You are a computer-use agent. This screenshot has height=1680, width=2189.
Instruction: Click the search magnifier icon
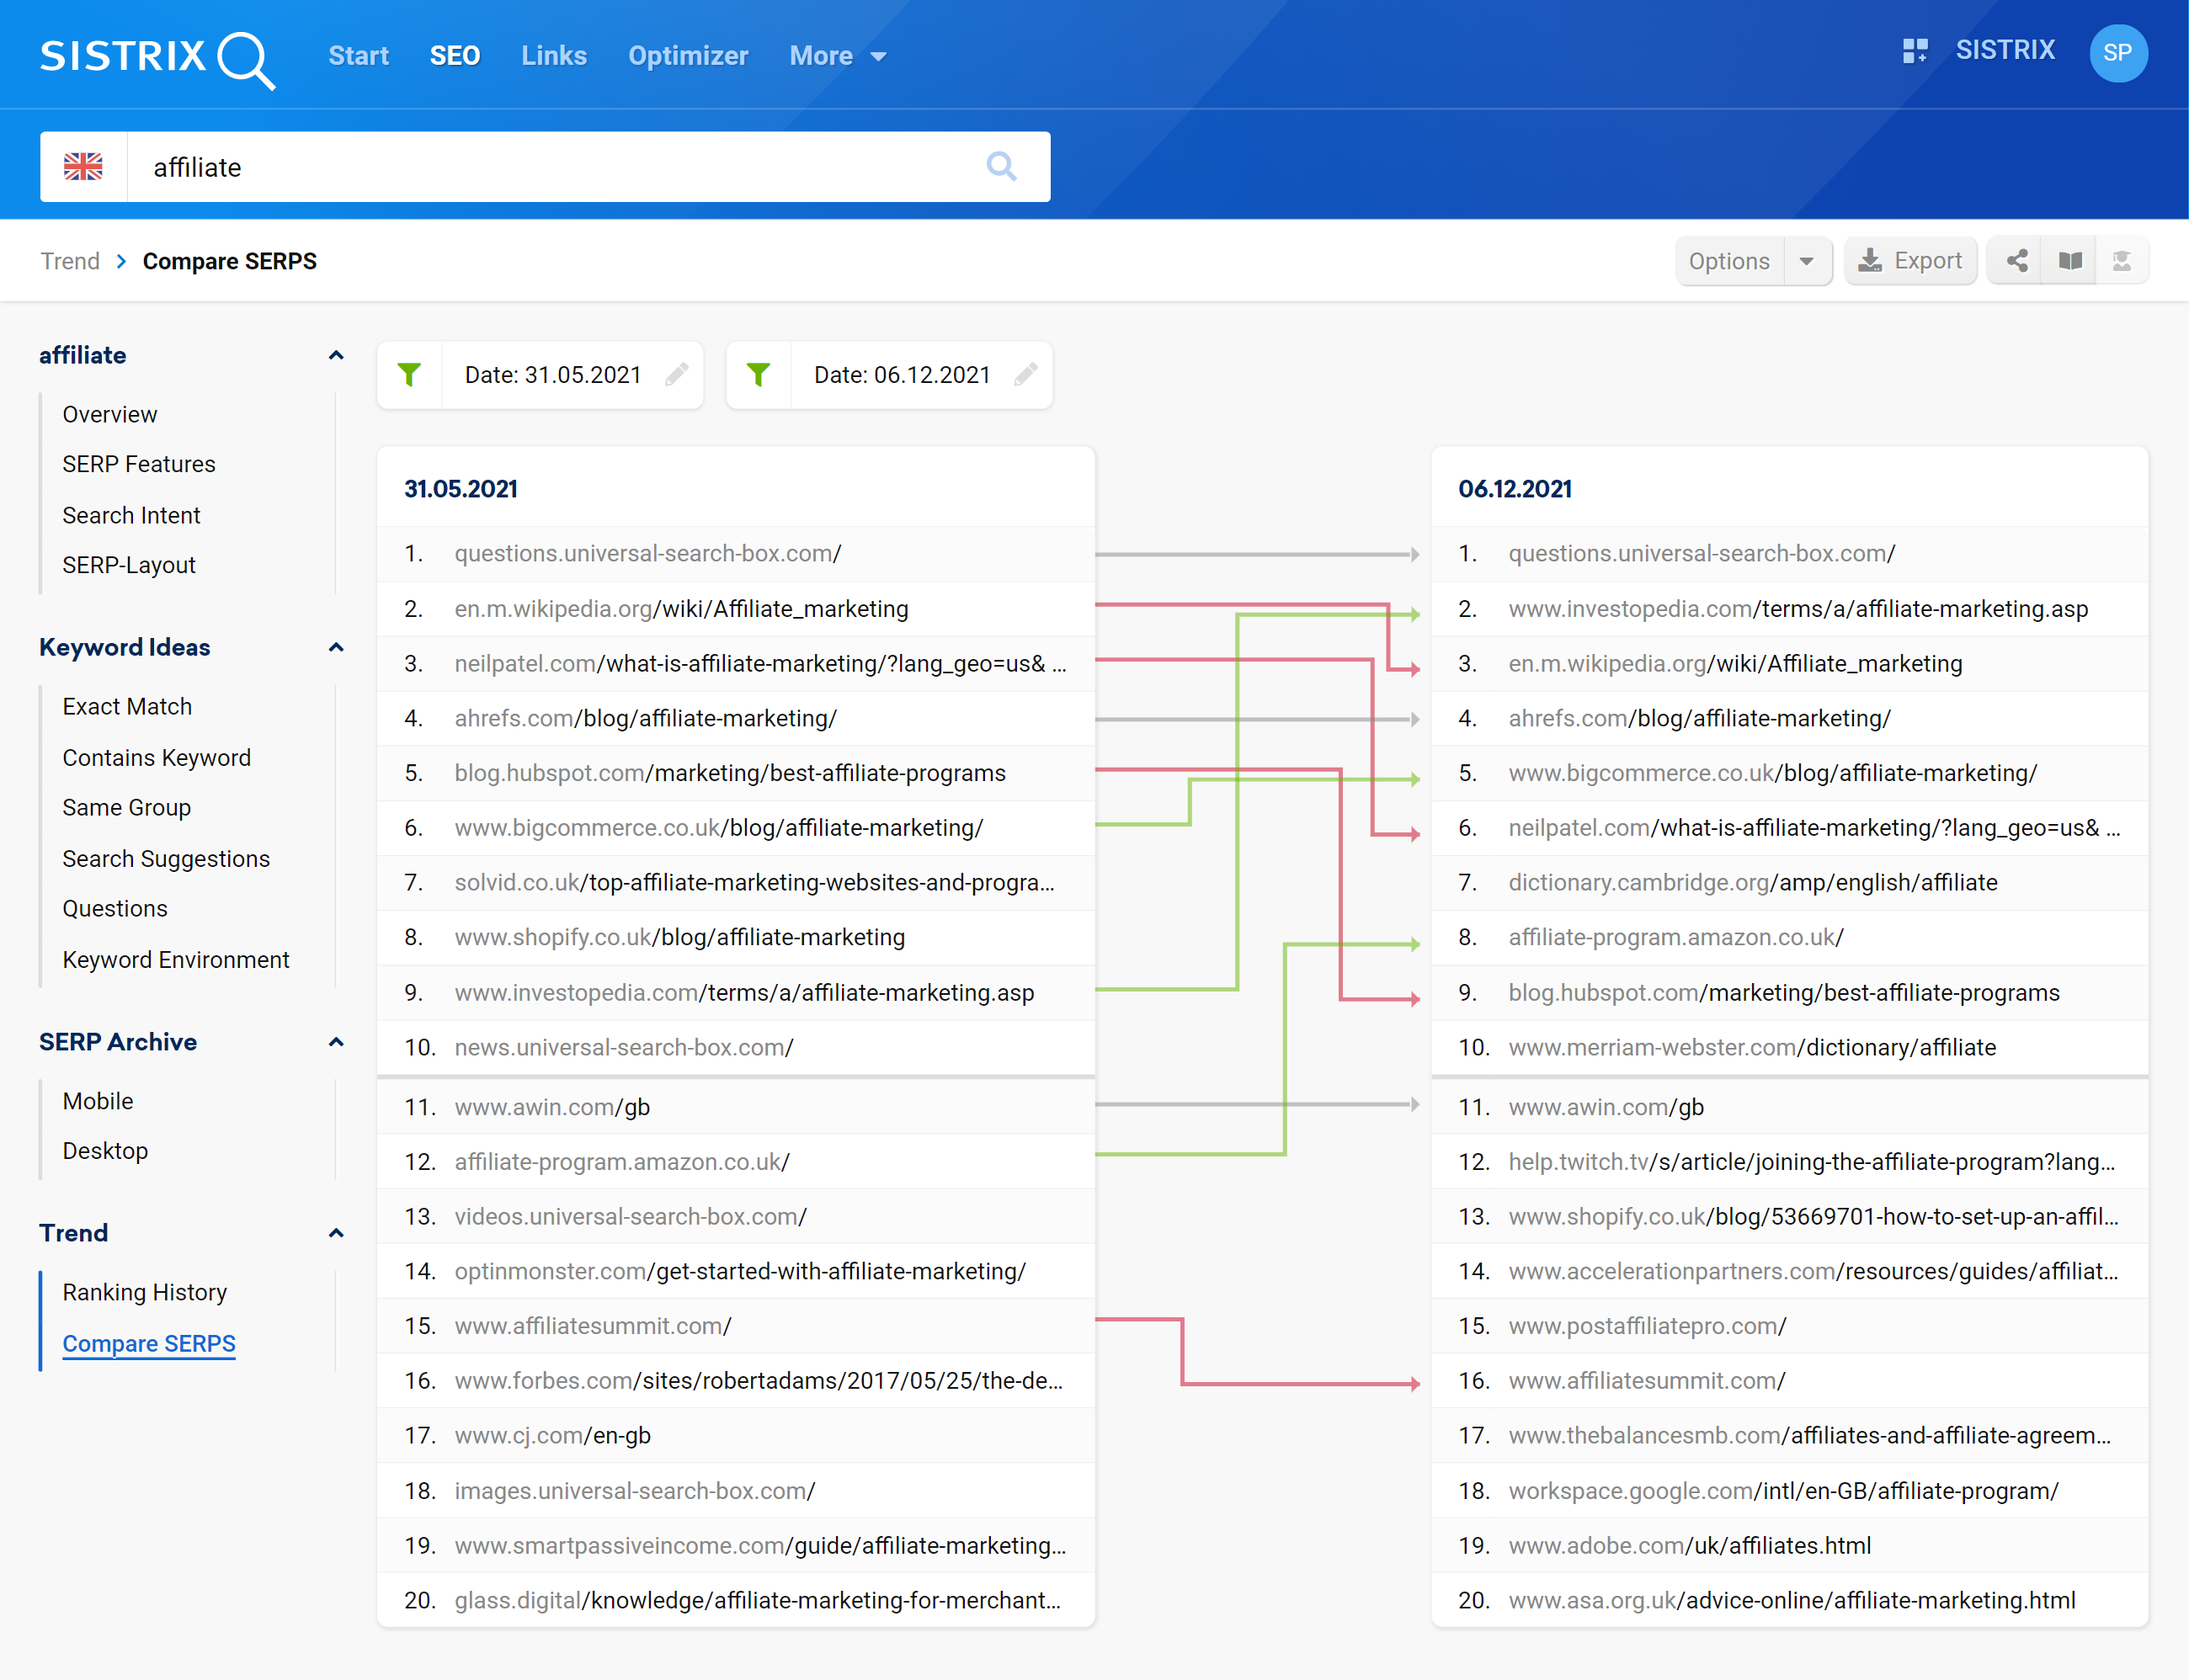pyautogui.click(x=1001, y=166)
